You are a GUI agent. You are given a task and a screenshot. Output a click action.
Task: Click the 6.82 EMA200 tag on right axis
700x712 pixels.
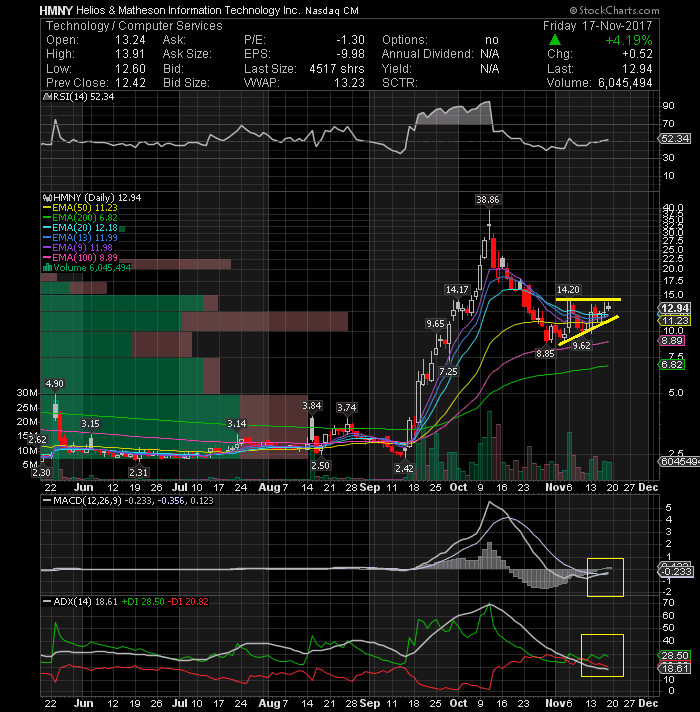pyautogui.click(x=672, y=365)
